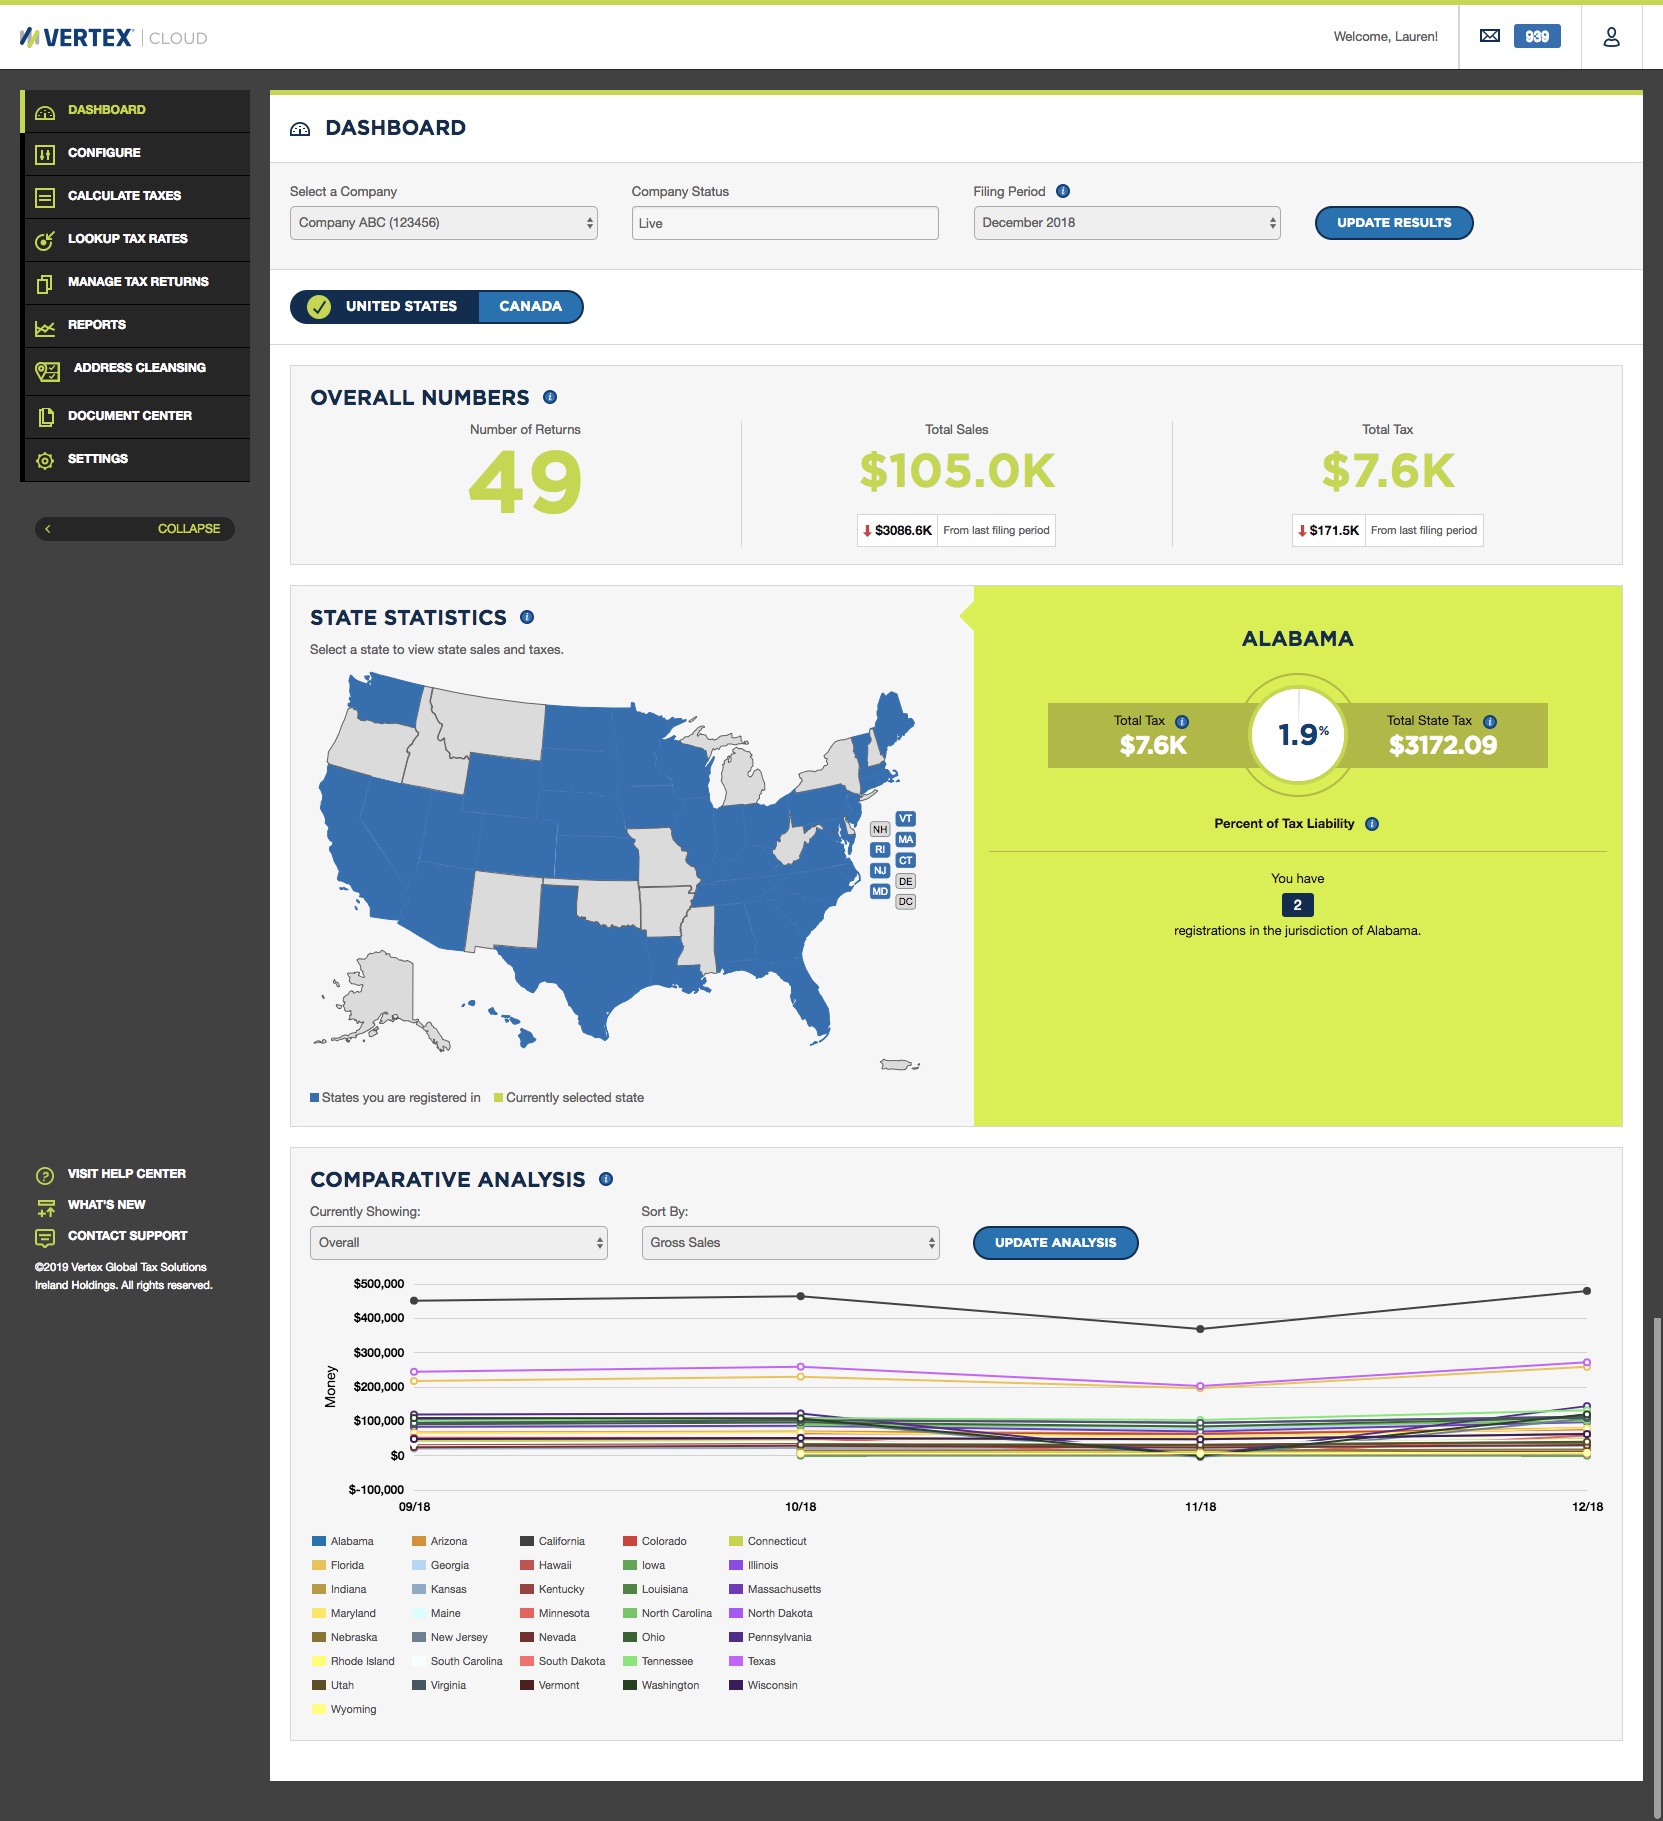Select the MD state box
Viewport: 1663px width, 1821px height.
pos(880,891)
